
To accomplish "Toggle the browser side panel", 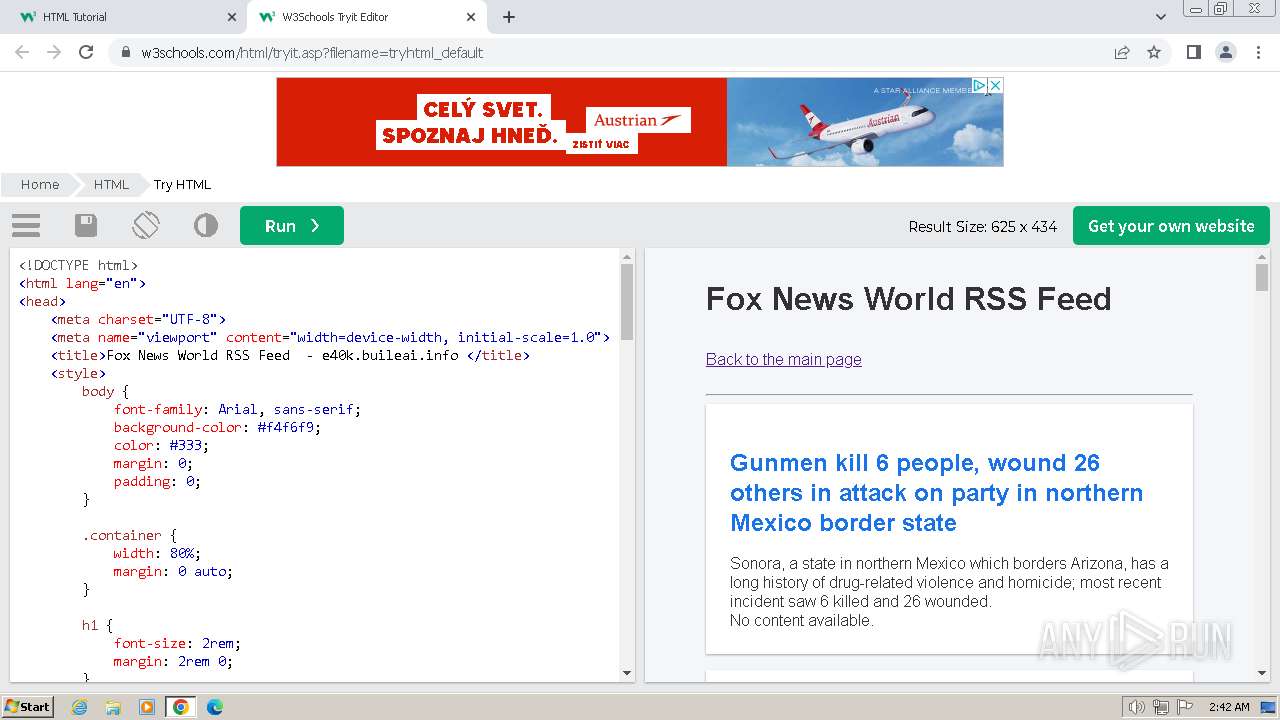I will pyautogui.click(x=1193, y=52).
